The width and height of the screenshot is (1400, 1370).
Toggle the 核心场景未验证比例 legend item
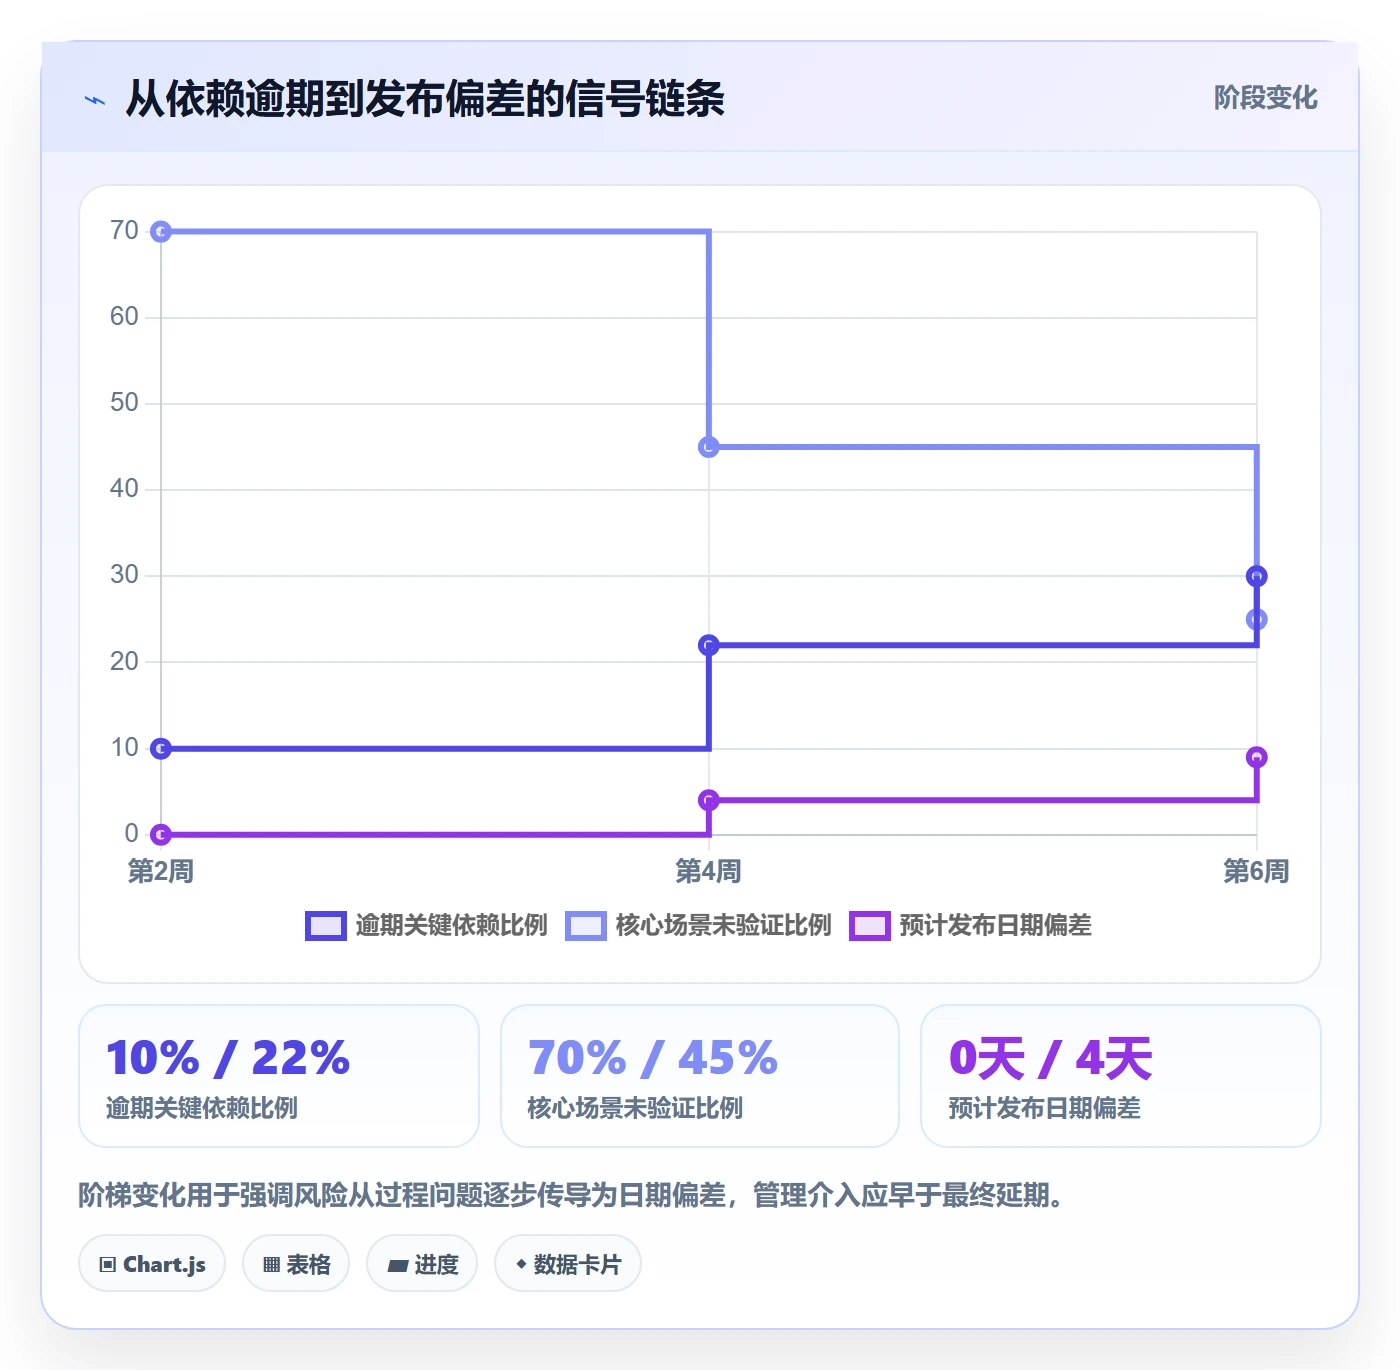point(698,926)
